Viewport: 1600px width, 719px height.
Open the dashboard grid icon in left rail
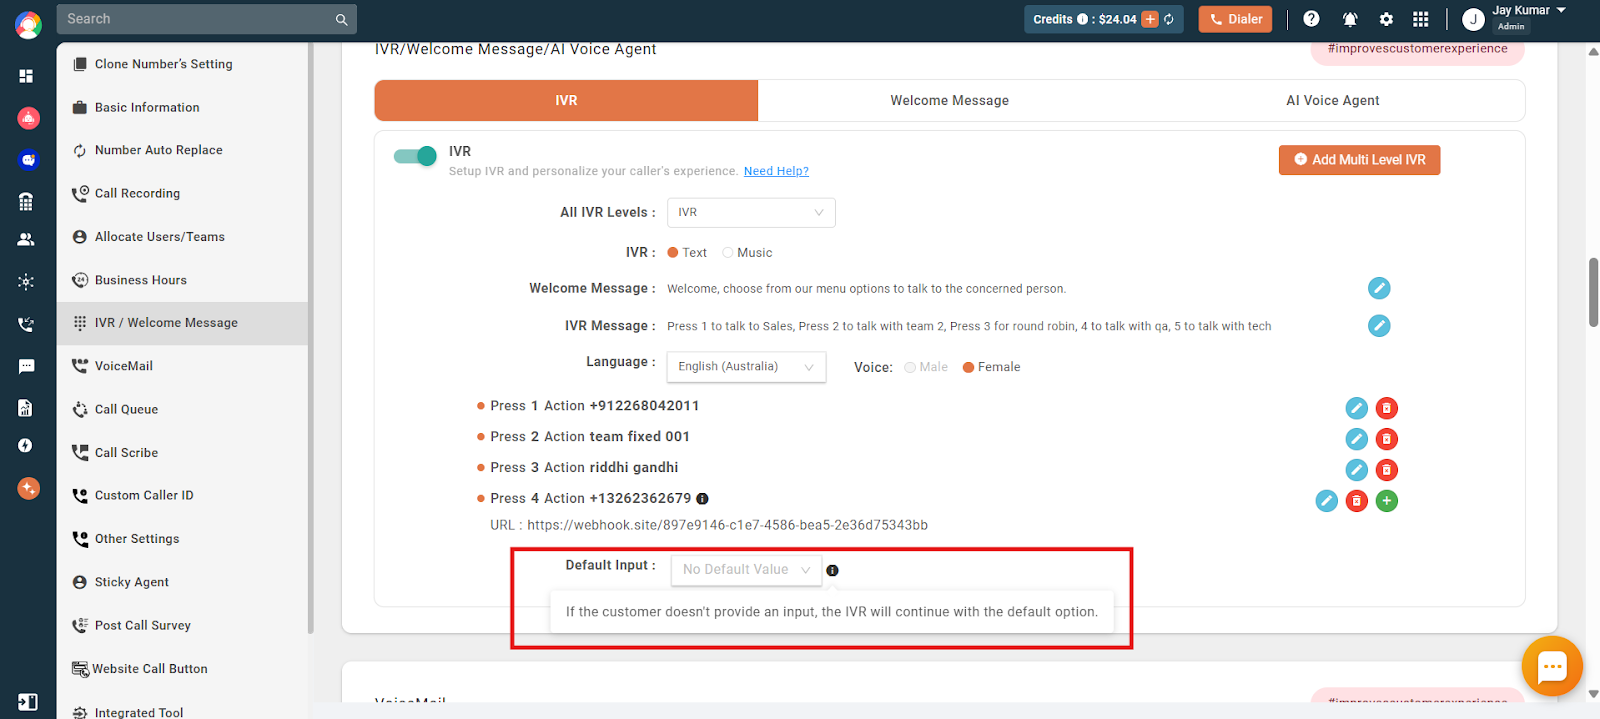coord(26,76)
